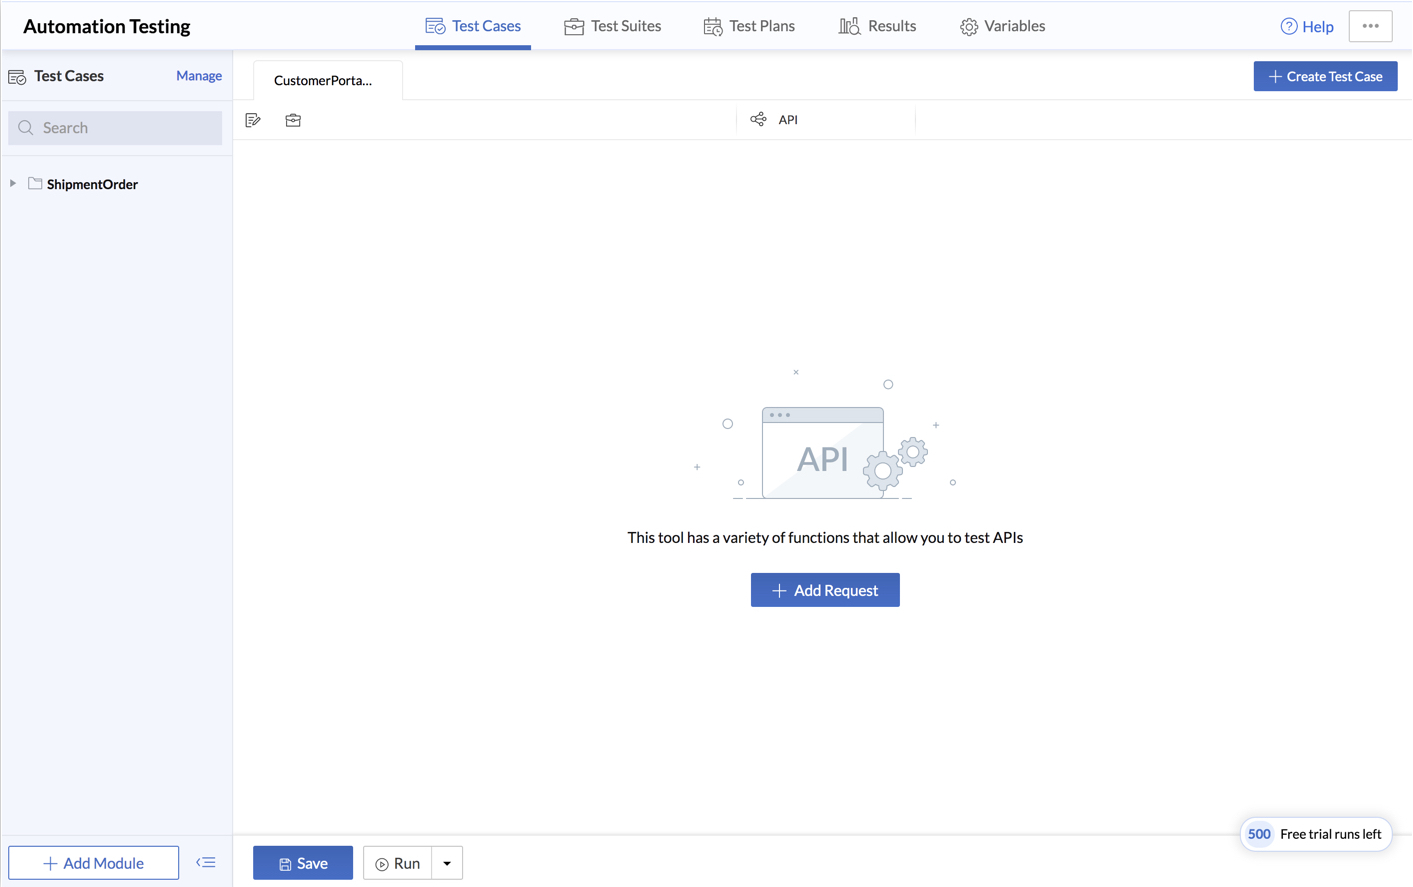The width and height of the screenshot is (1413, 887).
Task: Click the plus icon on Add Request
Action: [779, 591]
